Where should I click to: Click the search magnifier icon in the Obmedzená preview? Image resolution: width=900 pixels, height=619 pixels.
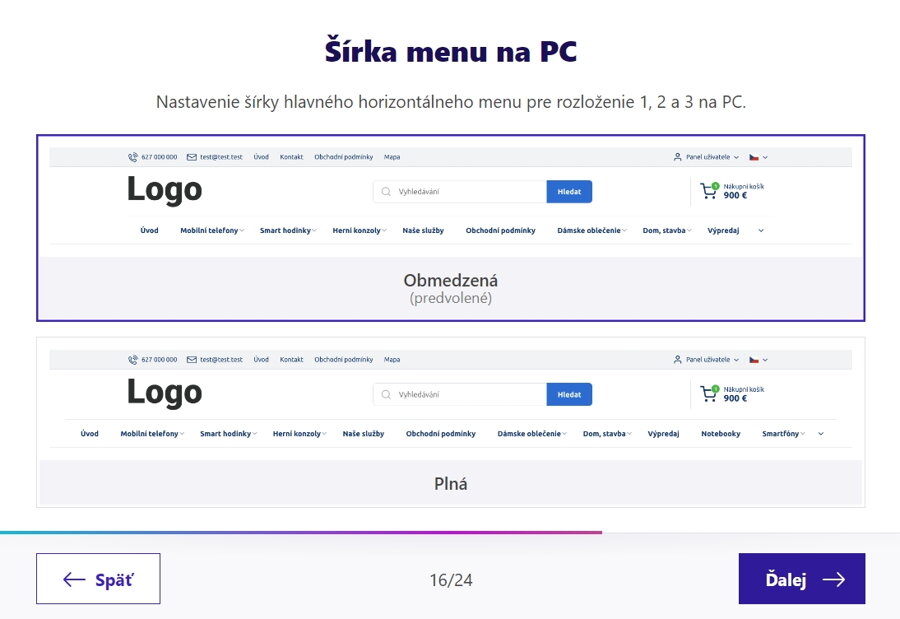pyautogui.click(x=386, y=191)
